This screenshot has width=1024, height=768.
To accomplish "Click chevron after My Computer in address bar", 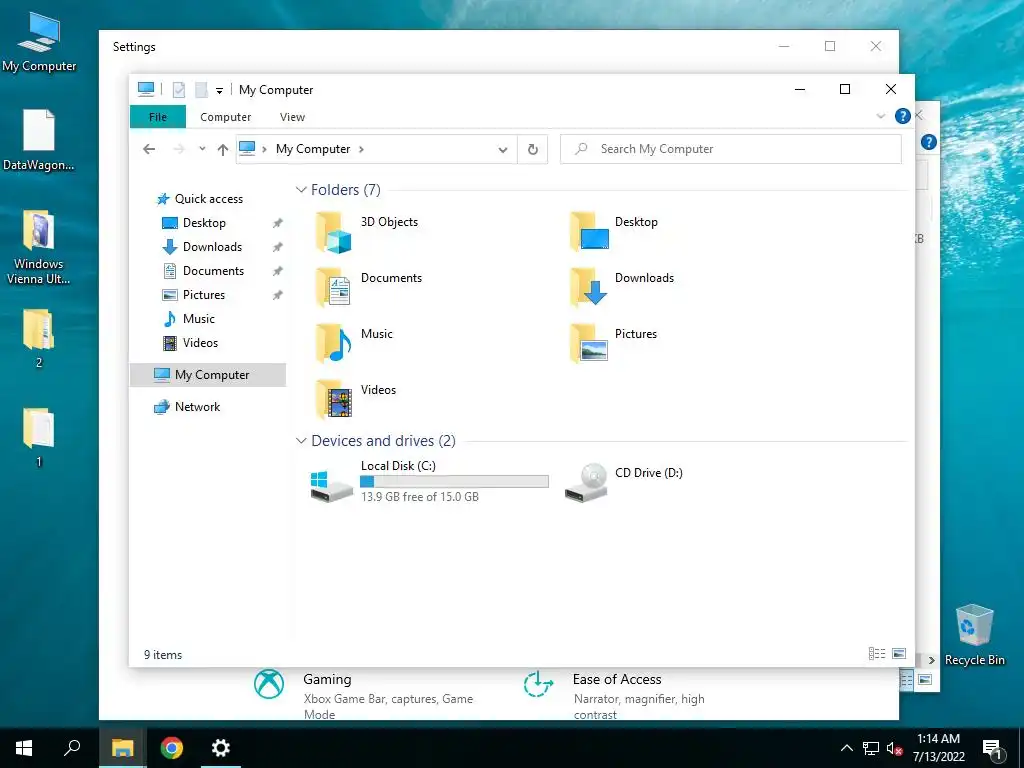I will [361, 150].
